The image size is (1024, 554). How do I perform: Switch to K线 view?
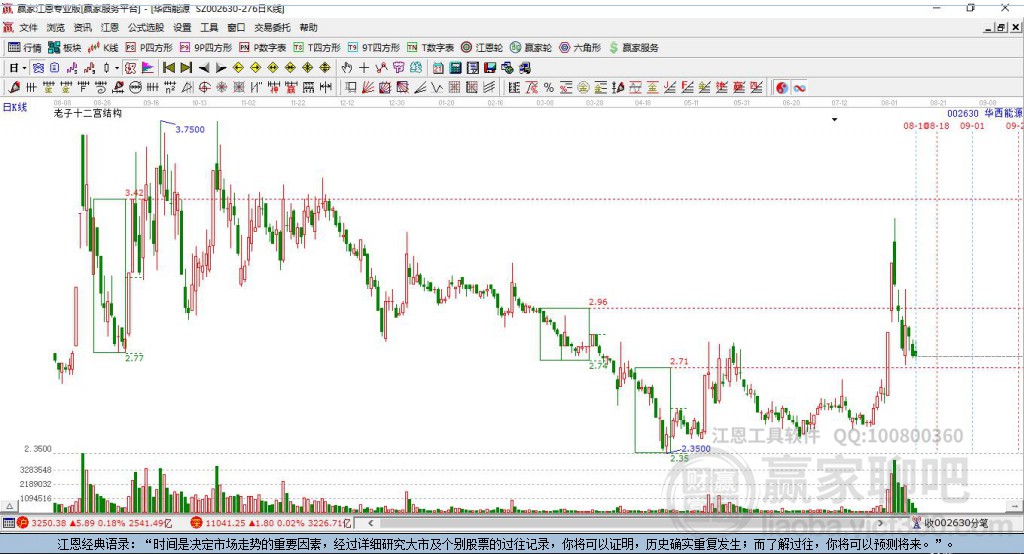103,48
